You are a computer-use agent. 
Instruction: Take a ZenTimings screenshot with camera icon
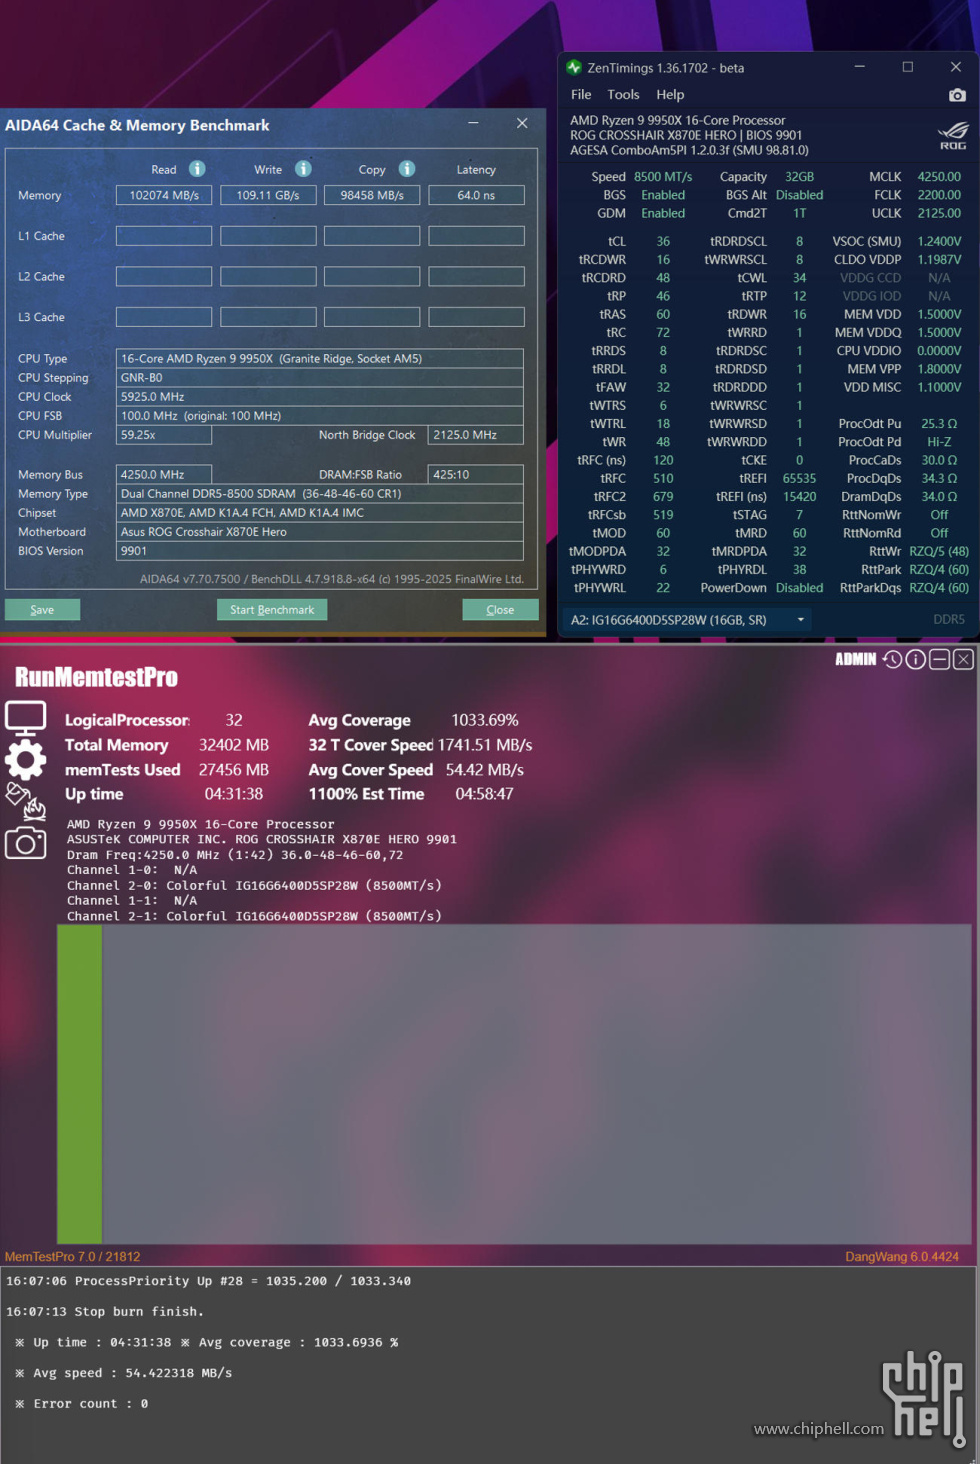click(x=957, y=95)
